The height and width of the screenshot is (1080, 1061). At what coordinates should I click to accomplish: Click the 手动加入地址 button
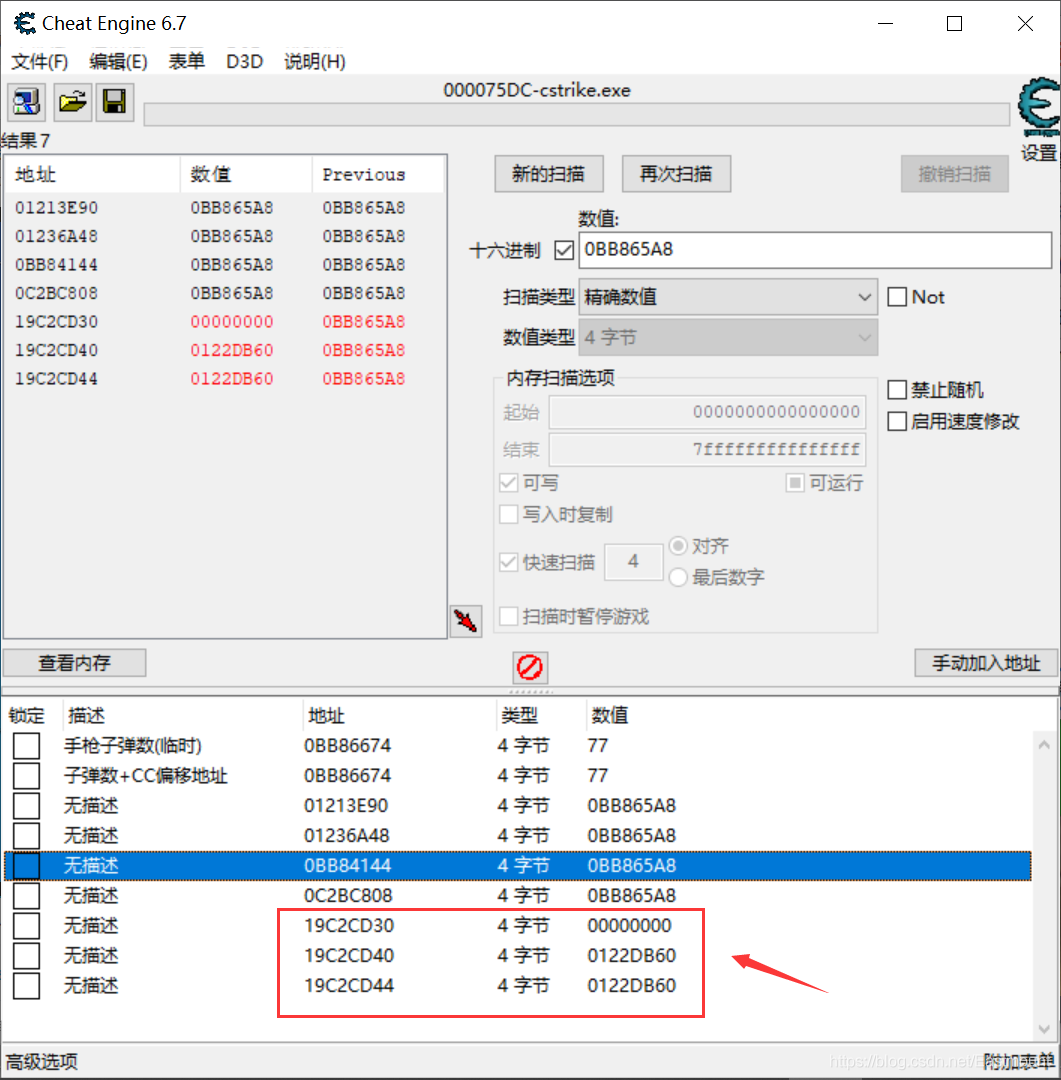pos(986,663)
